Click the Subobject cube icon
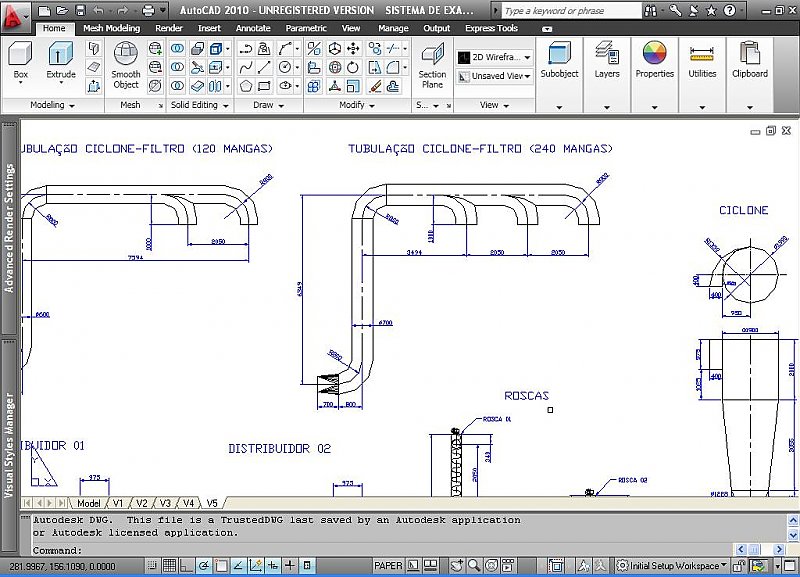The height and width of the screenshot is (577, 800). [x=559, y=60]
